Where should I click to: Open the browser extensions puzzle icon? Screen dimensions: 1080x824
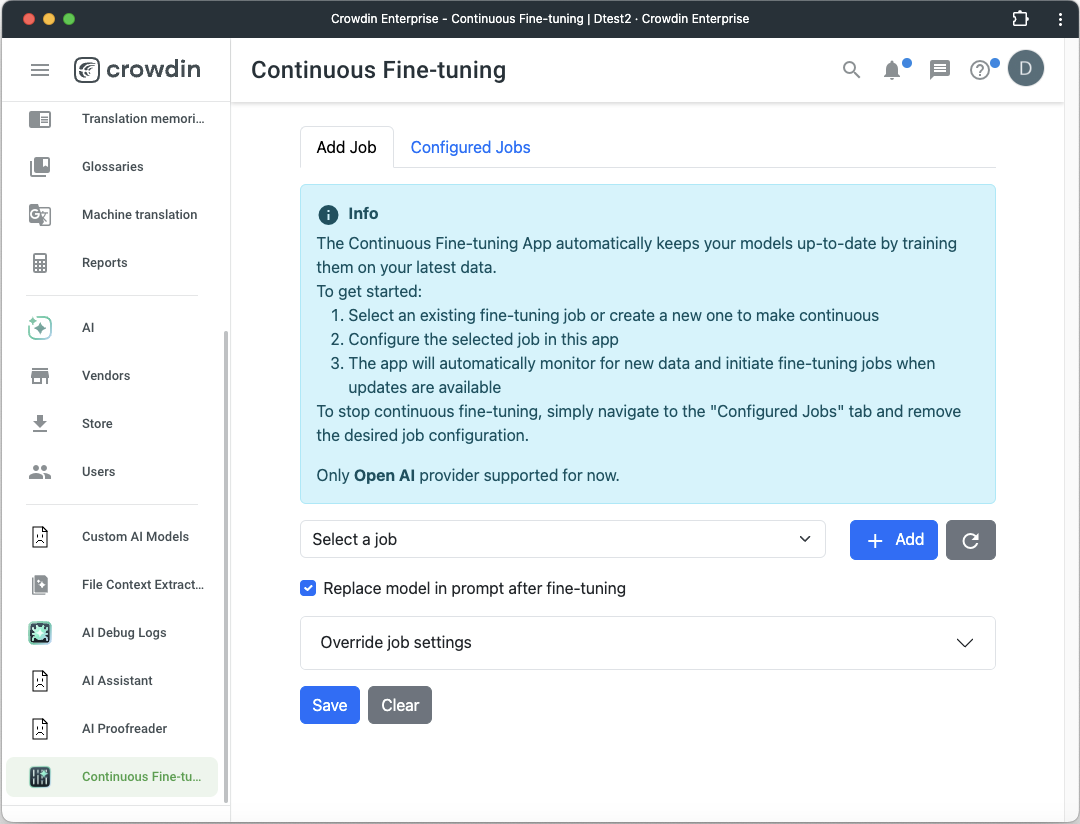click(x=1021, y=19)
